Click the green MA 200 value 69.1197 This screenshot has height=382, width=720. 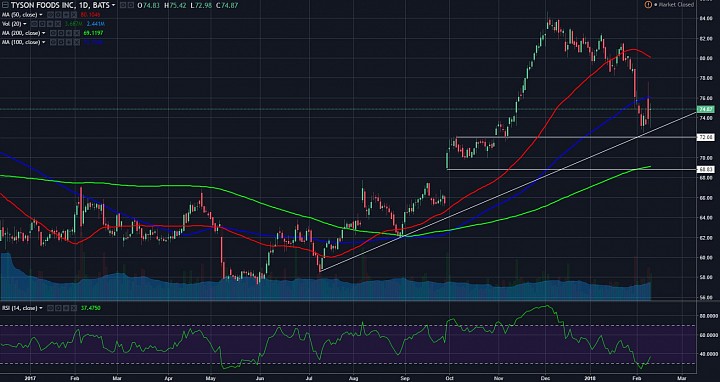click(93, 33)
